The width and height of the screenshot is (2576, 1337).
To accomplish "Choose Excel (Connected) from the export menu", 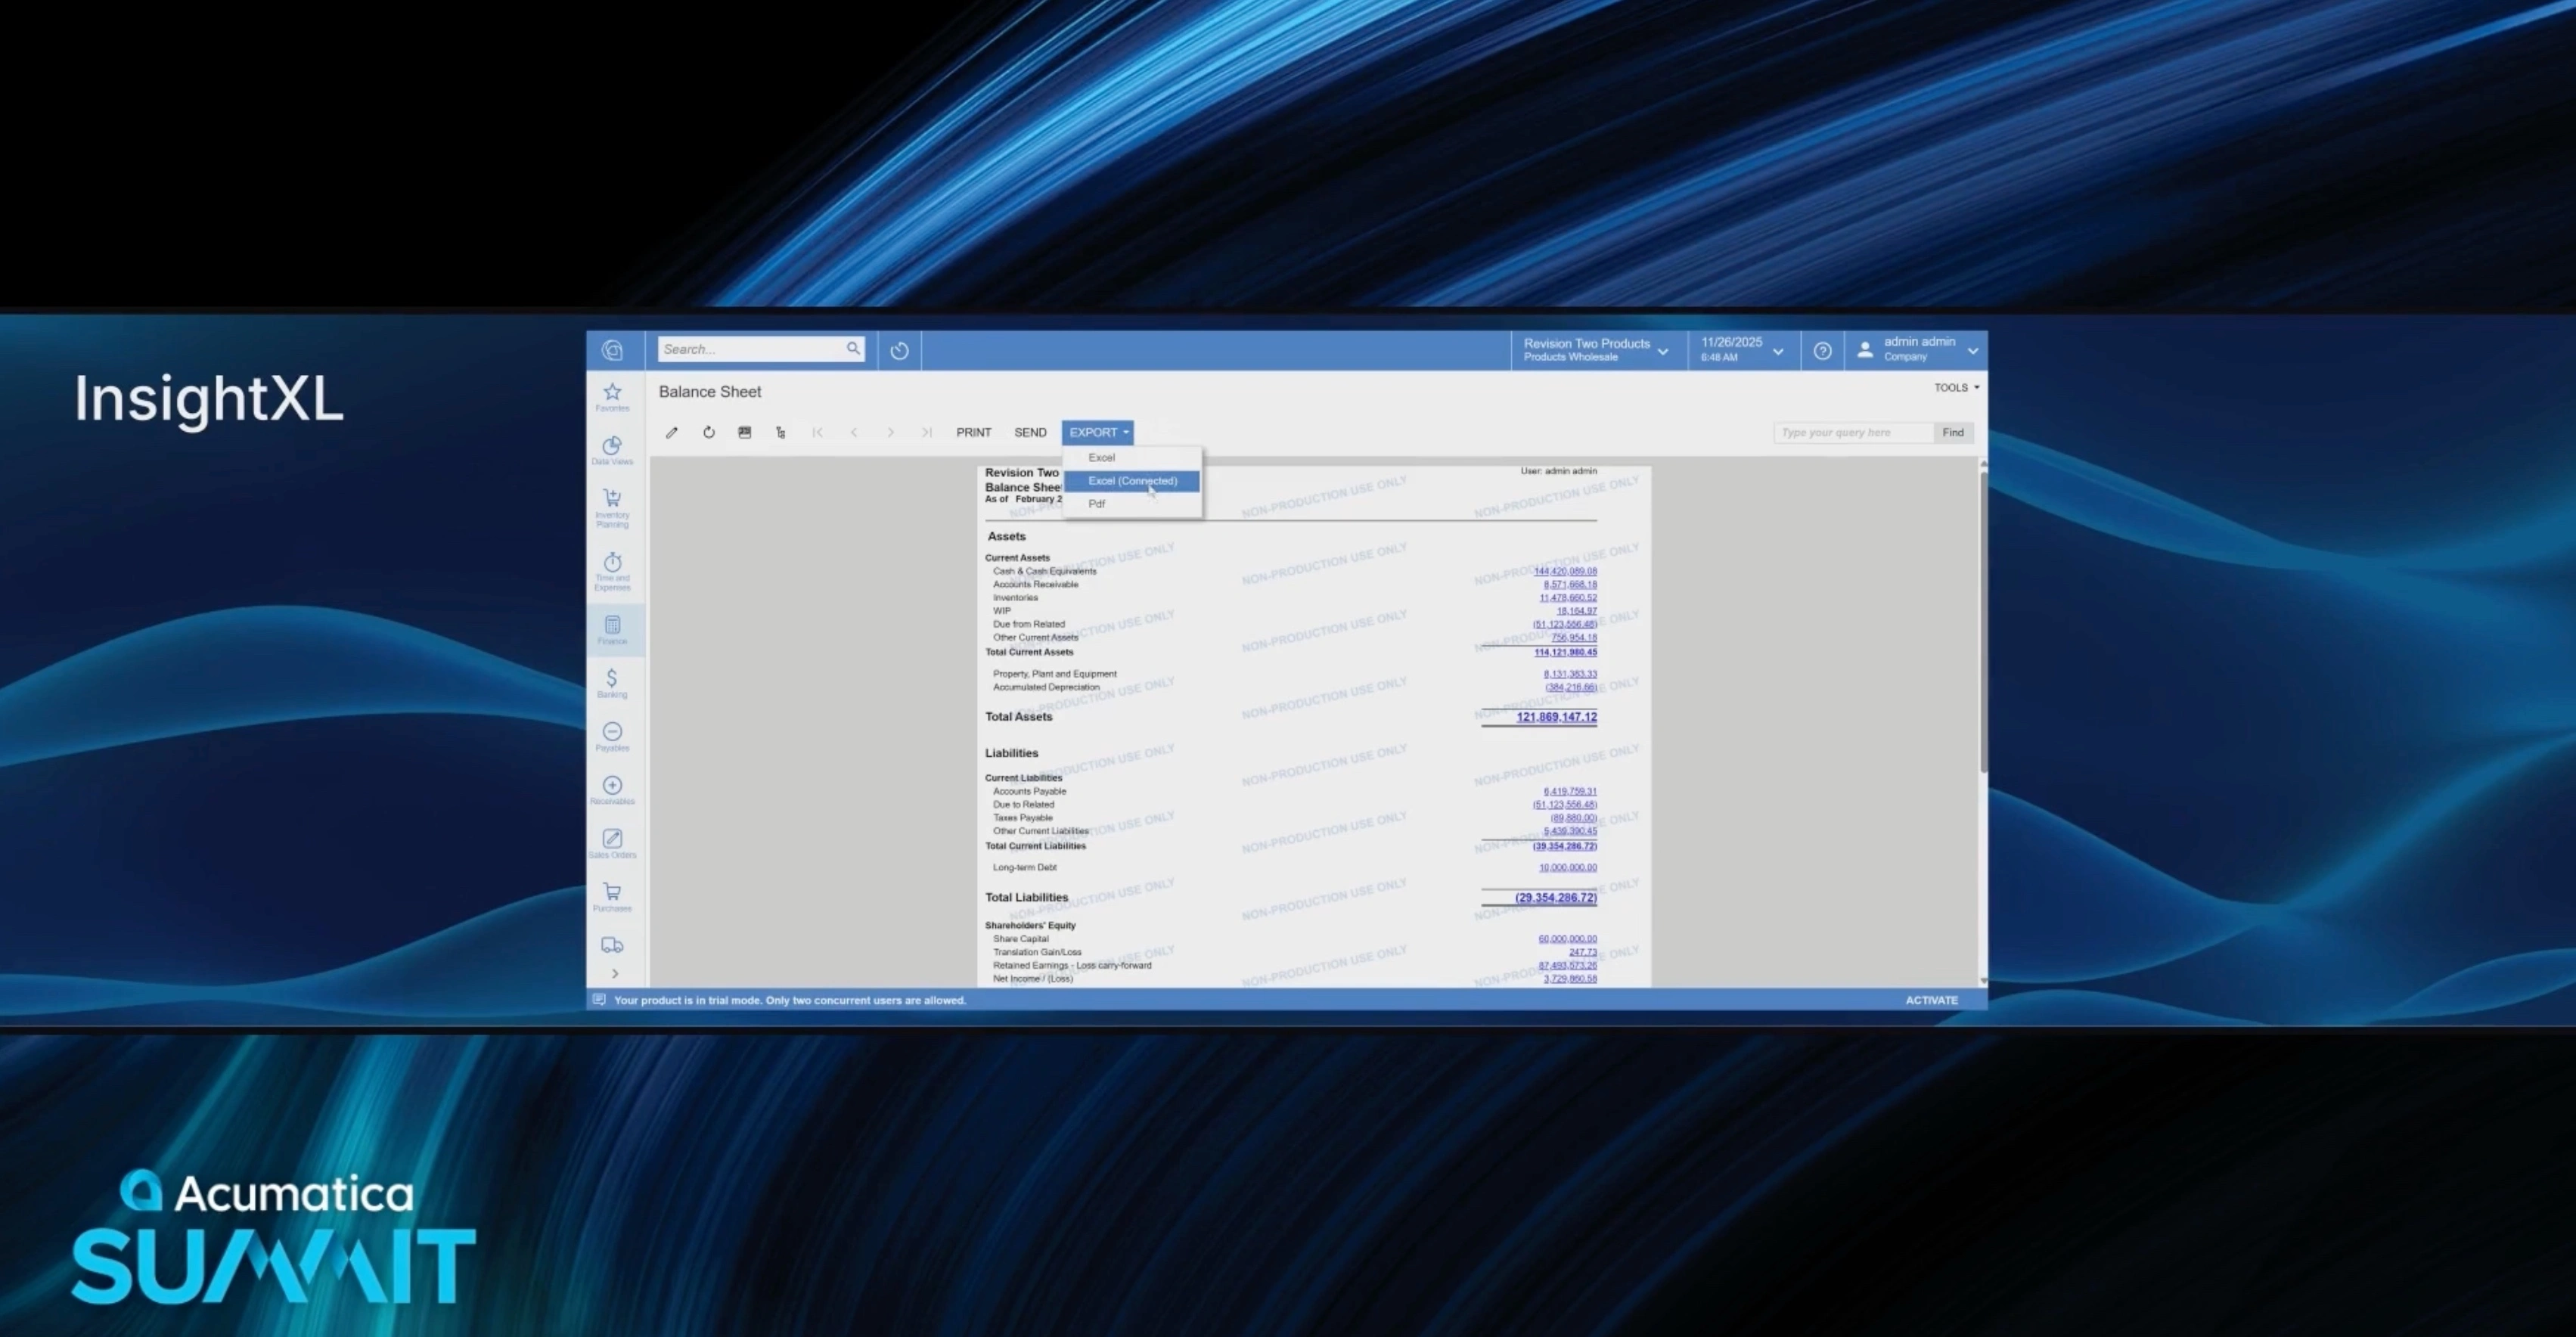I will click(1131, 481).
